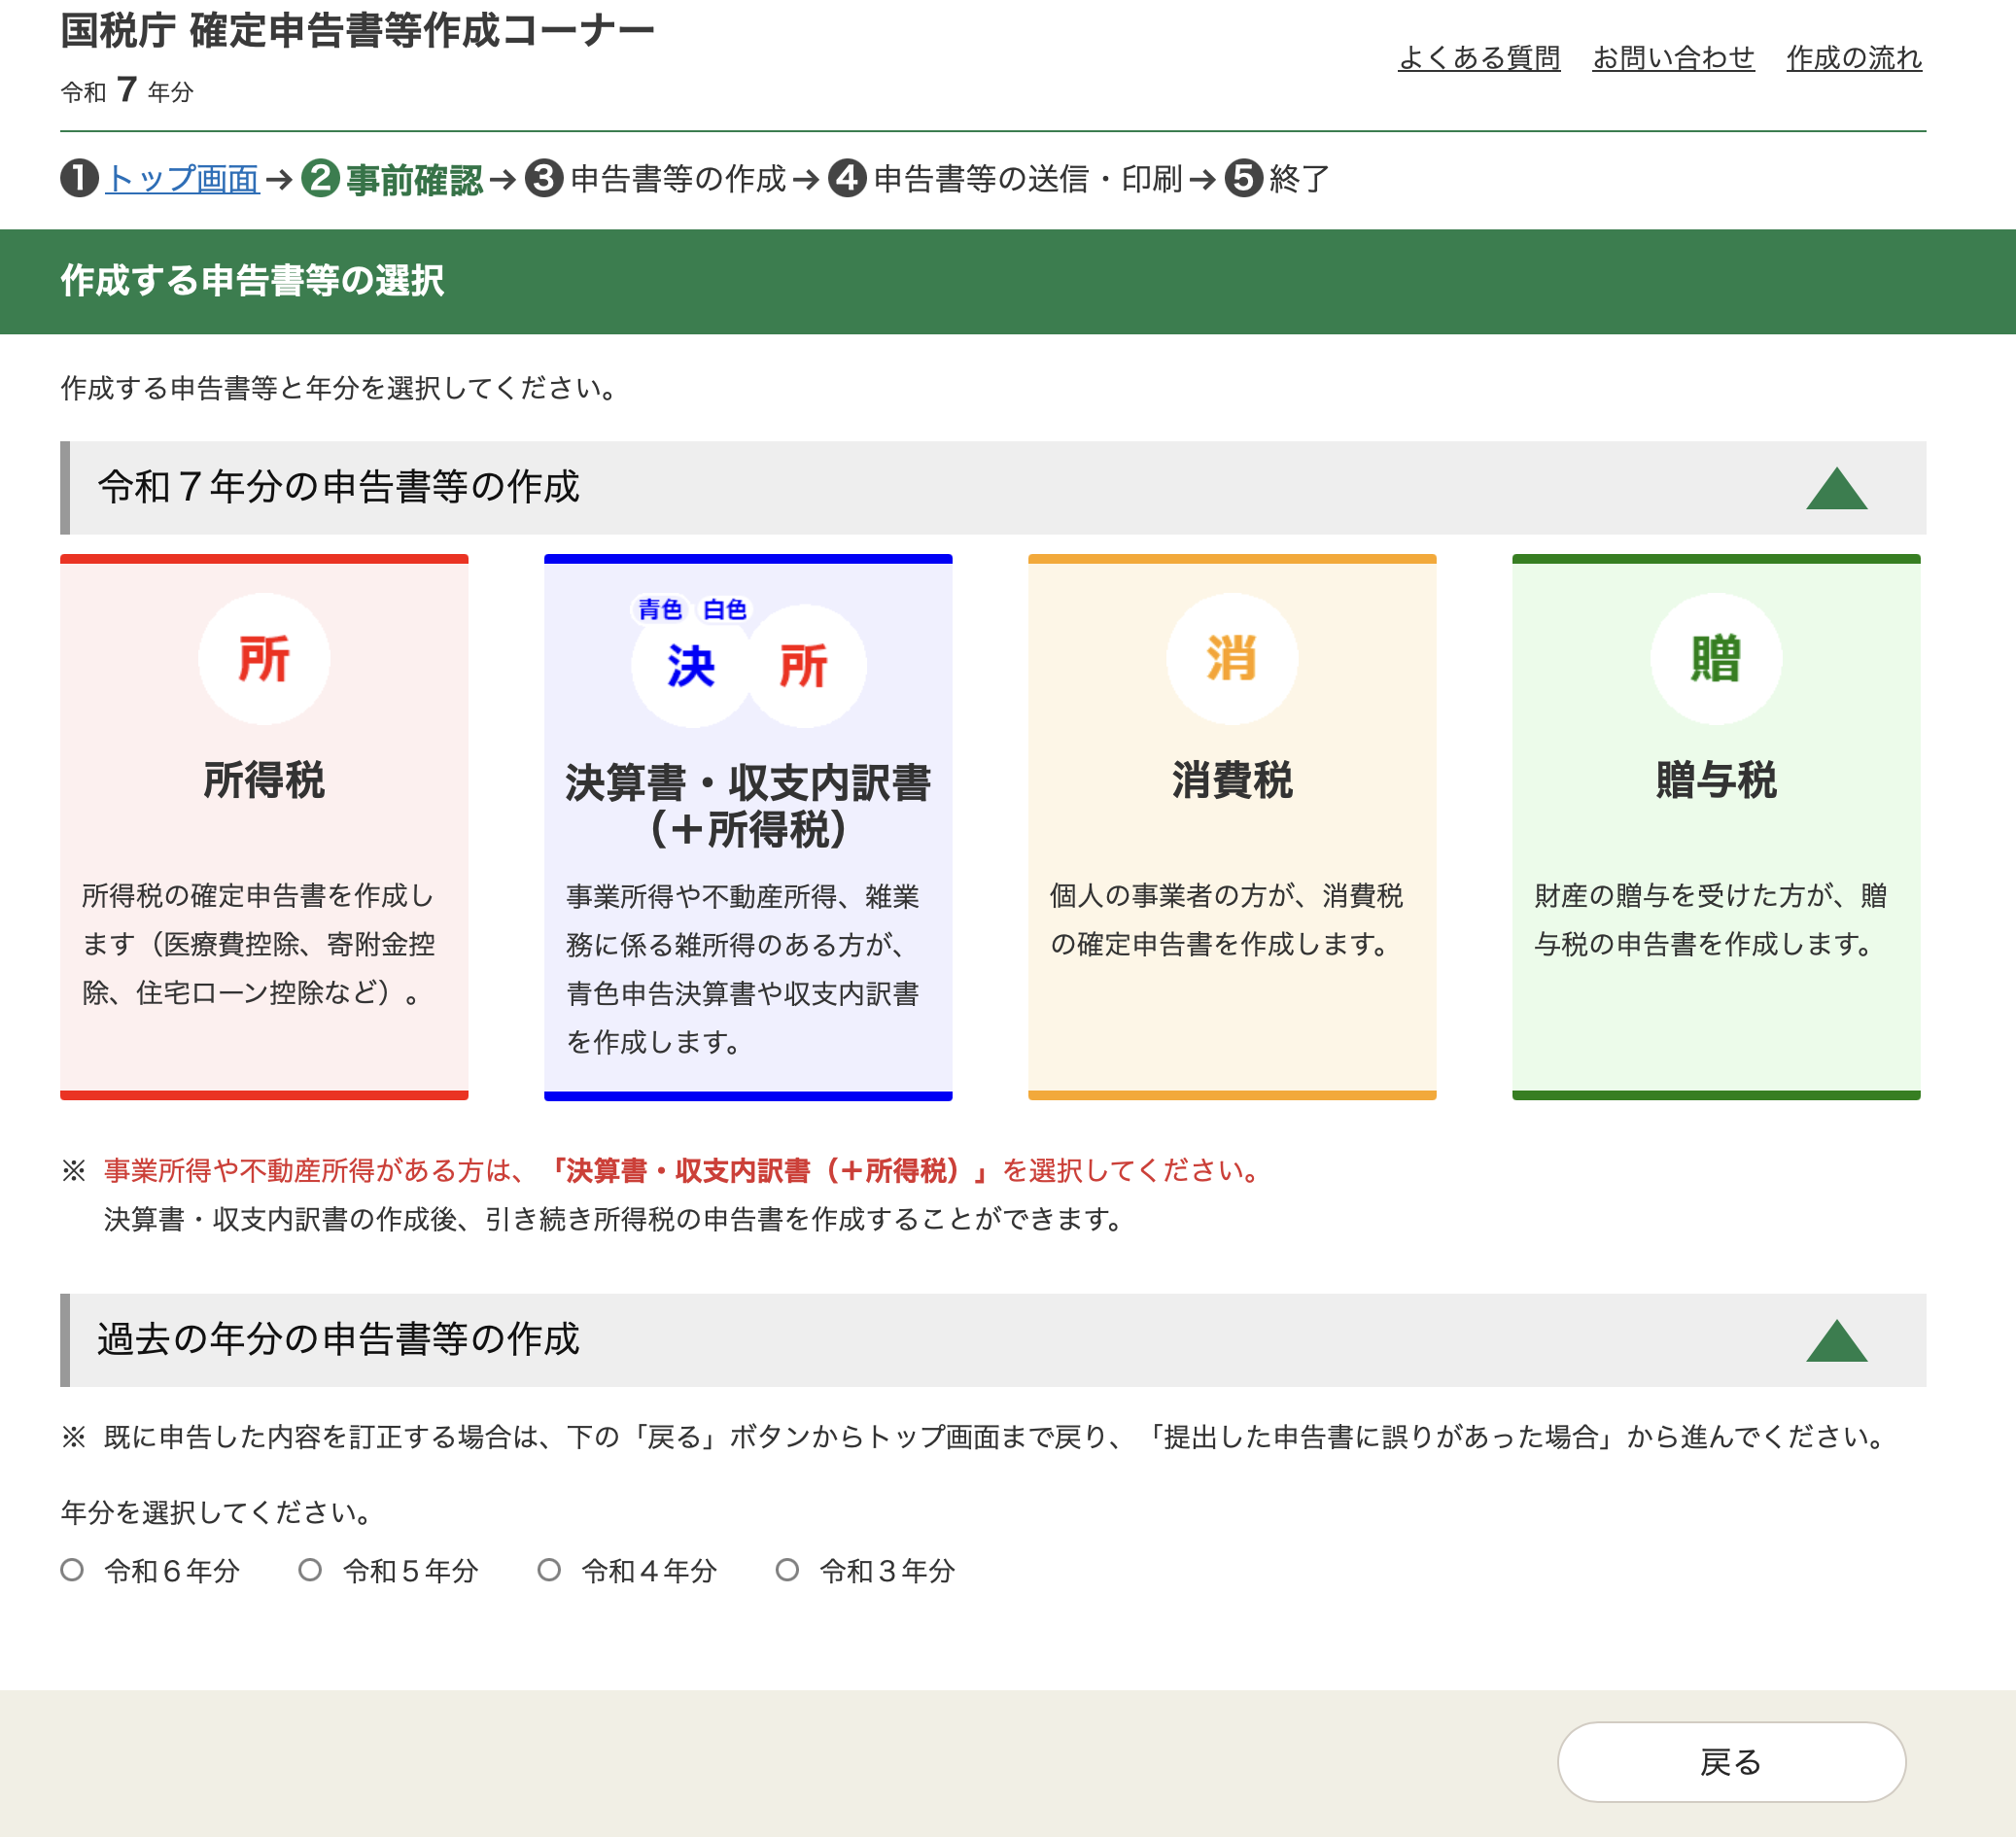This screenshot has width=2016, height=1837.
Task: Click the 青色 label badge
Action: [x=660, y=609]
